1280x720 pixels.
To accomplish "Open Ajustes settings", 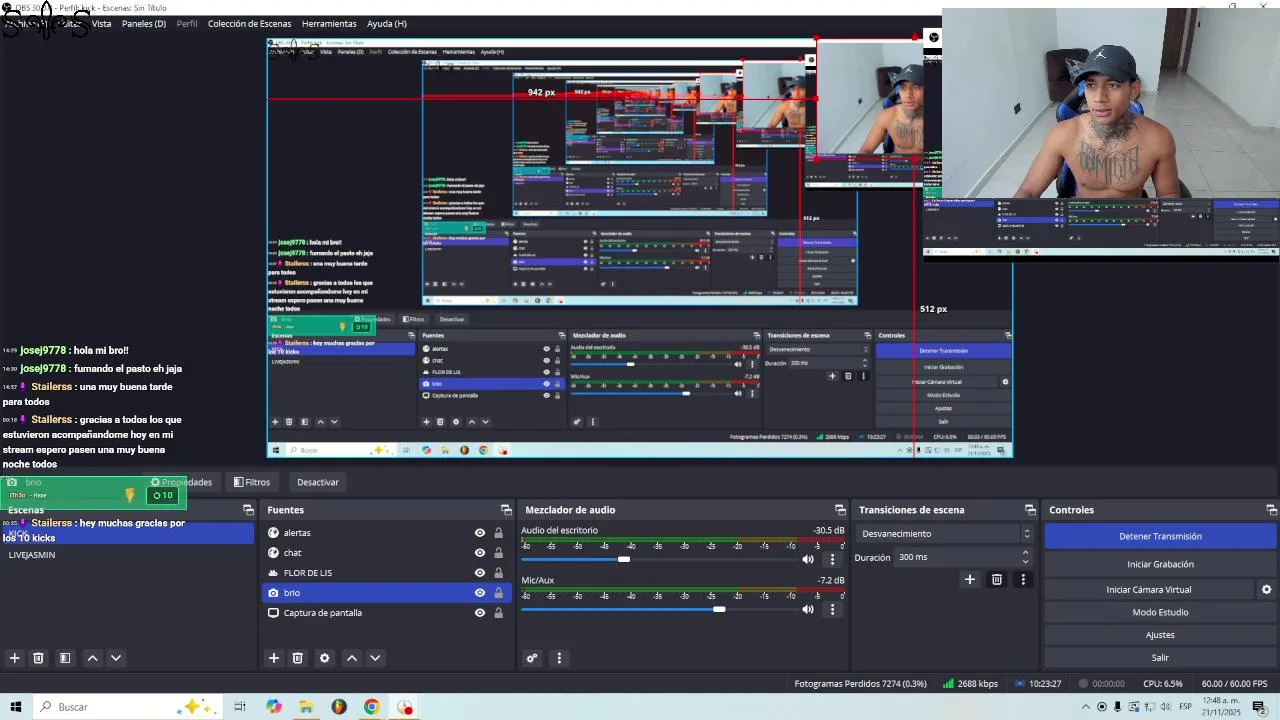I will tap(1160, 635).
